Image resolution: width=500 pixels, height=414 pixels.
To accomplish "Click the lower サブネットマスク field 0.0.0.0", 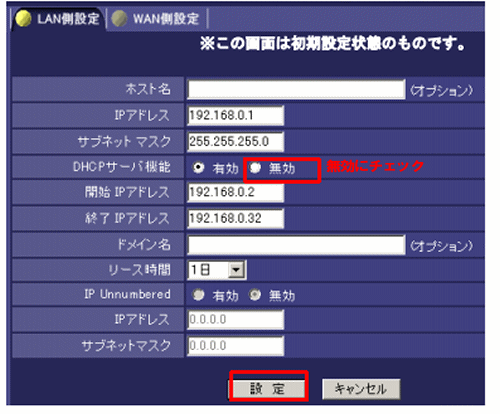I will point(236,345).
